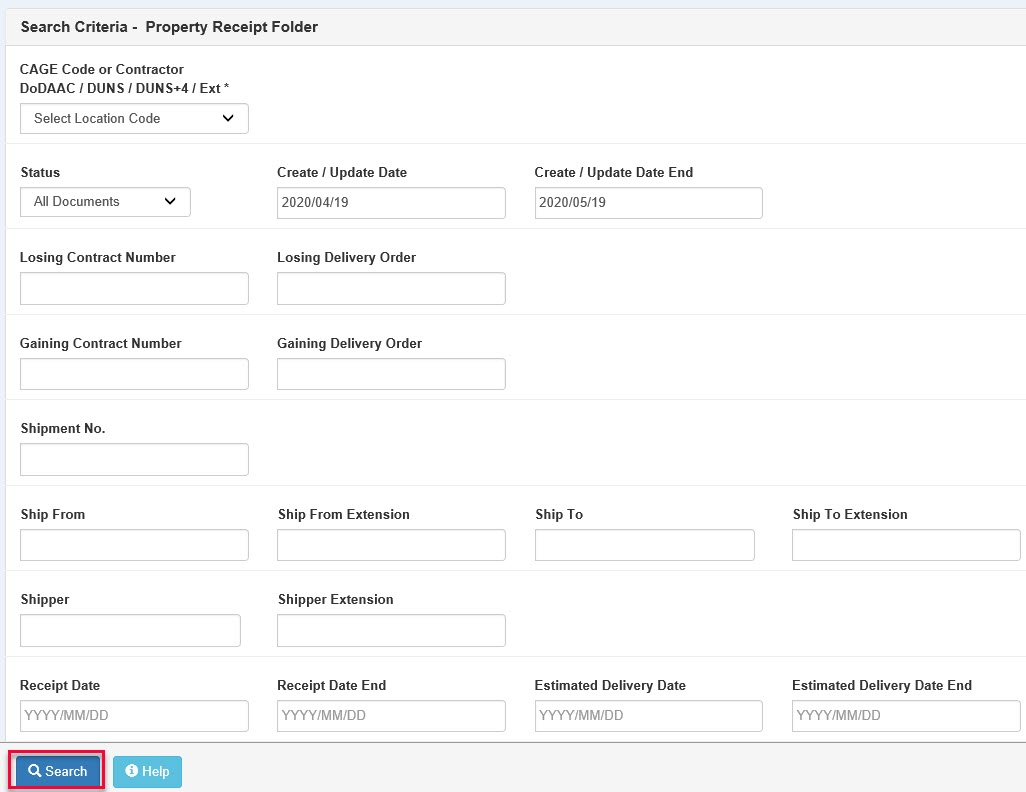Image resolution: width=1026 pixels, height=792 pixels.
Task: Click the Create / Update Date field
Action: [391, 202]
